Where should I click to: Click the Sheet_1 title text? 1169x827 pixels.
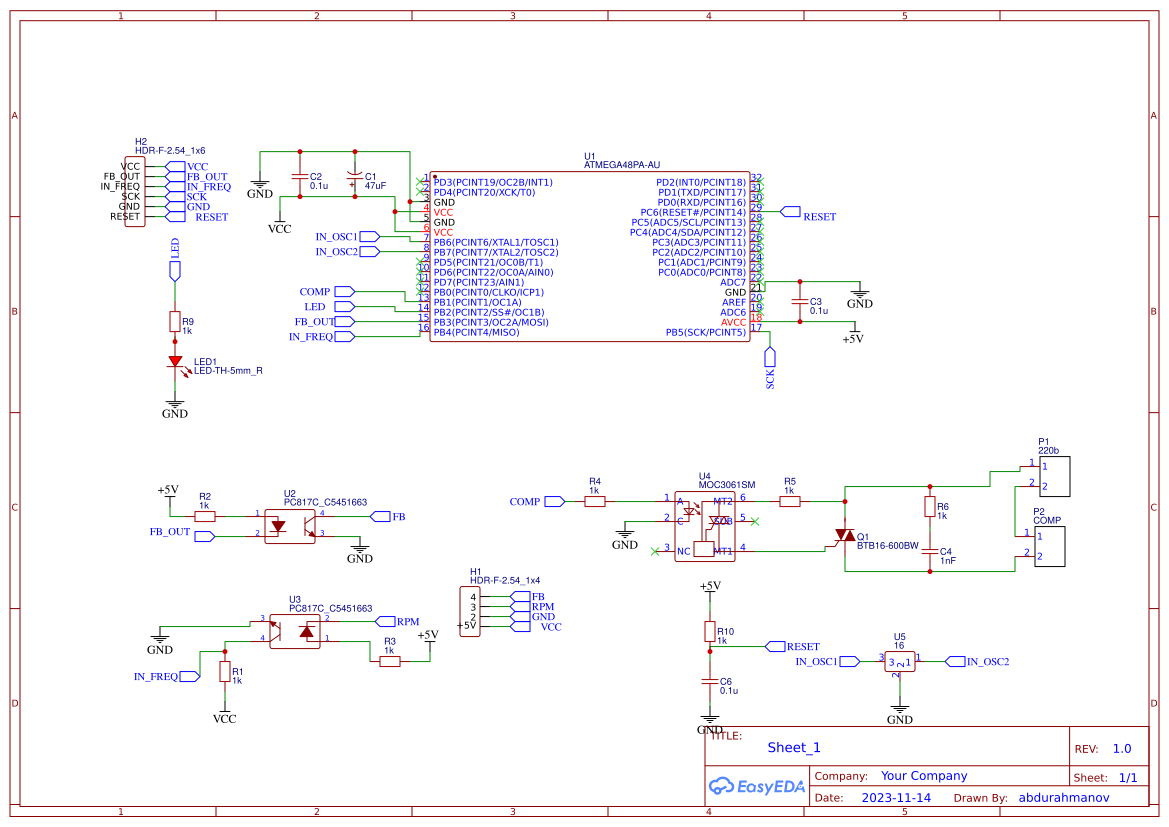(x=793, y=747)
